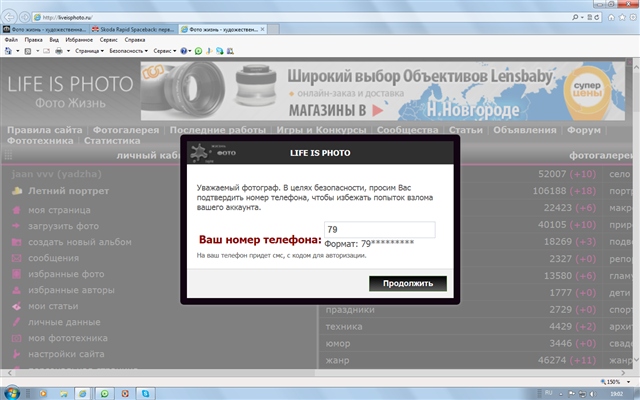Click the printer icon in command bar

(60, 49)
